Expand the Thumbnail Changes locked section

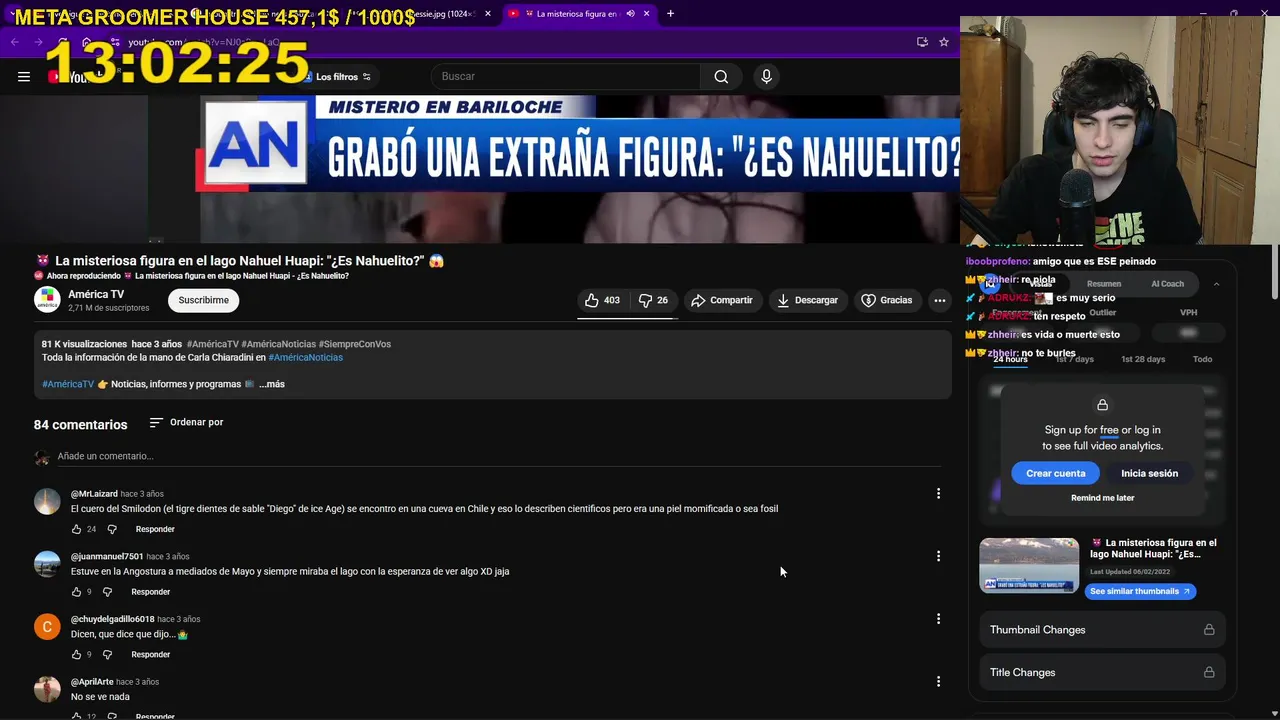point(1102,630)
